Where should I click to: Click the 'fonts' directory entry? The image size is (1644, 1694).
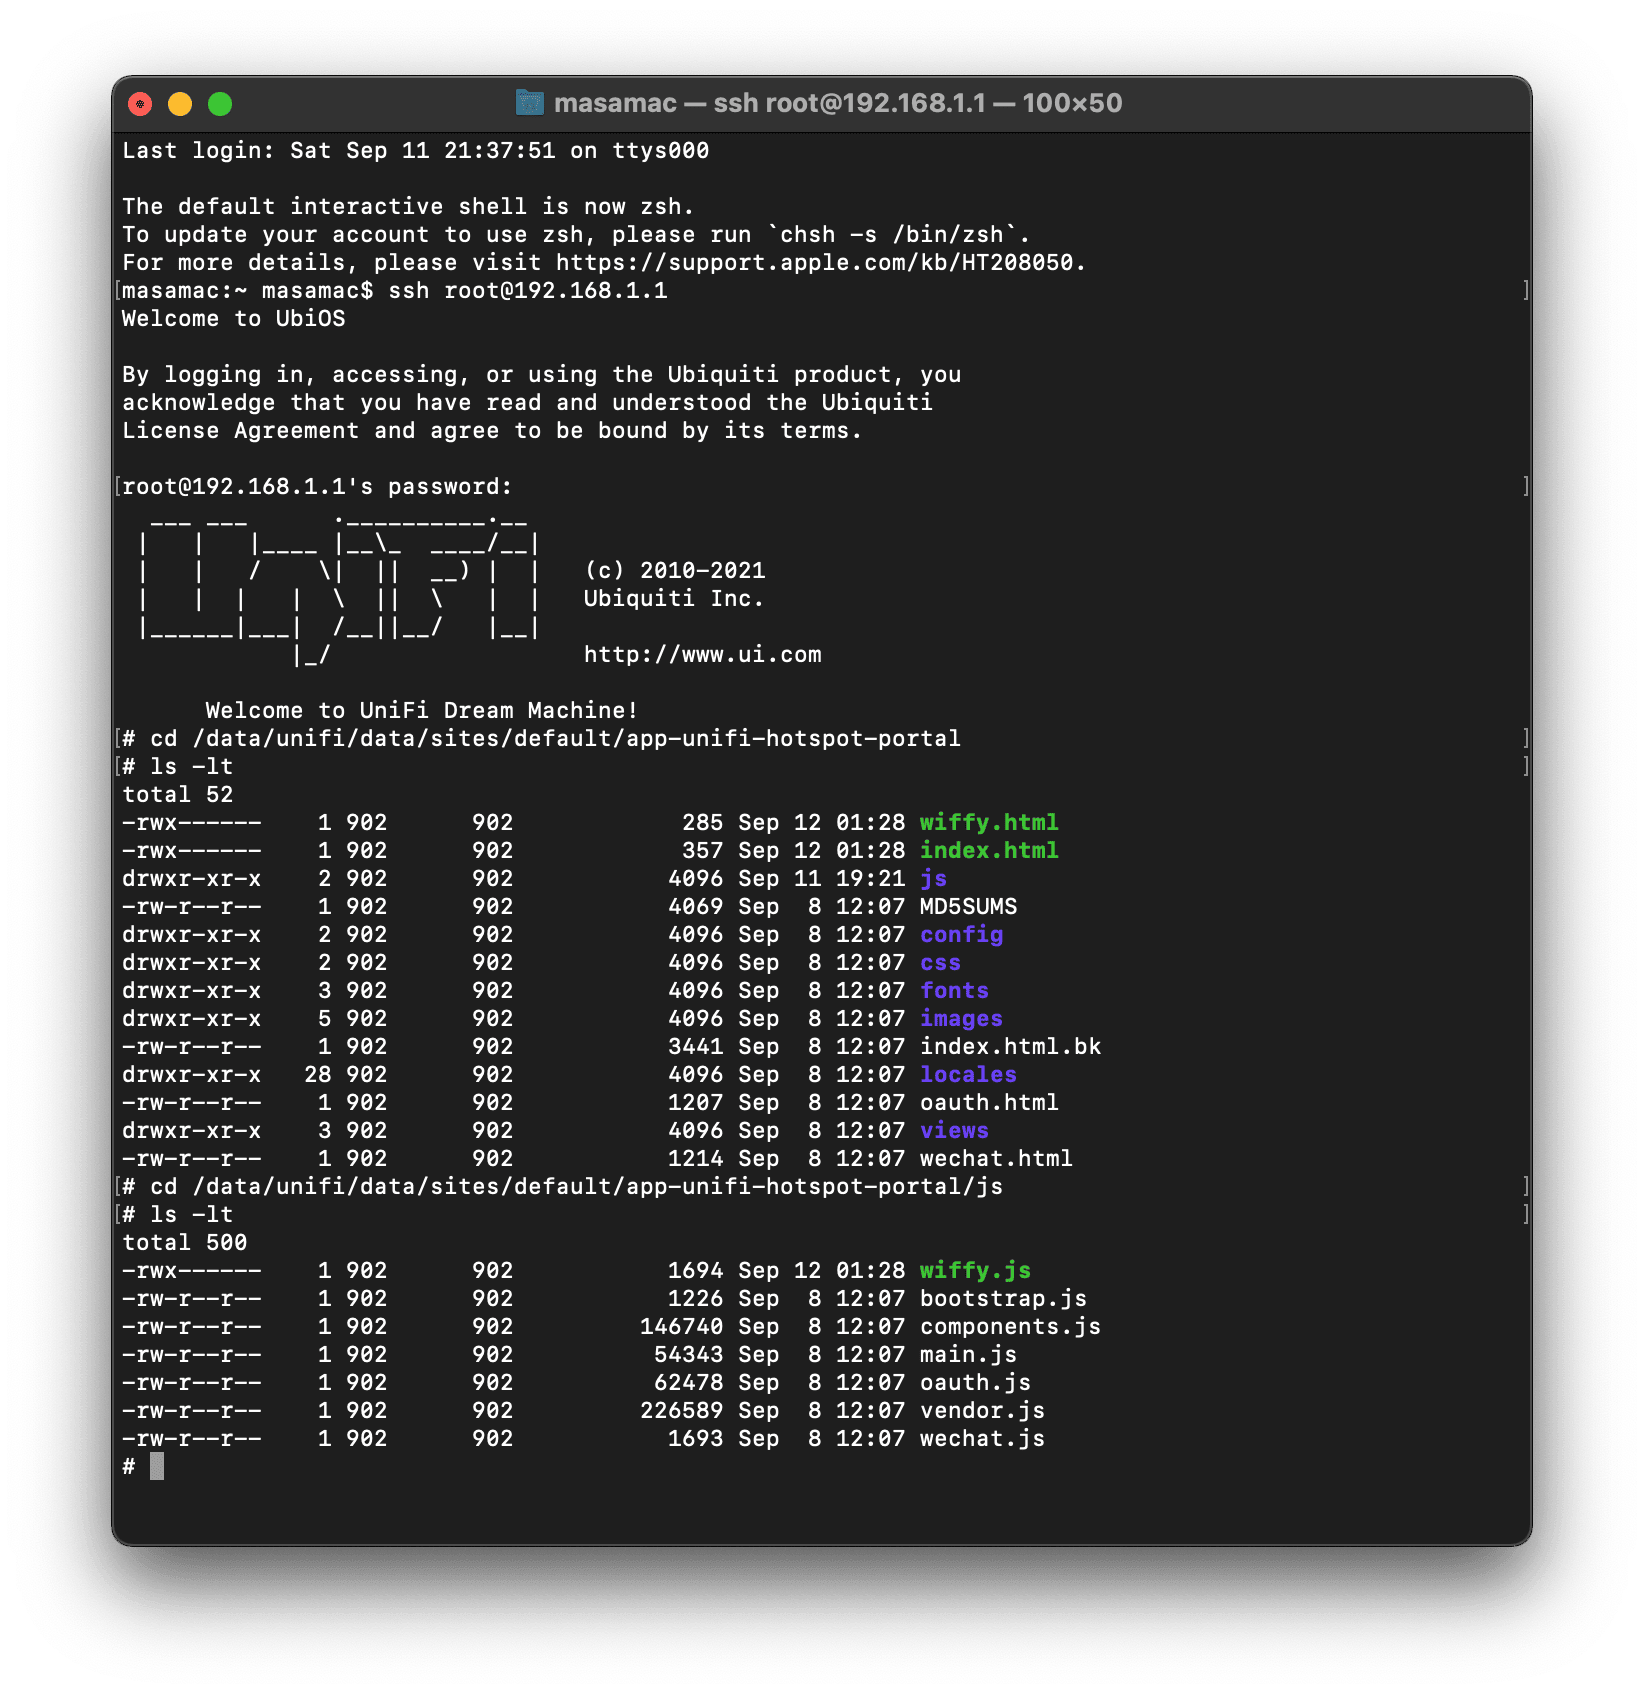[x=954, y=991]
